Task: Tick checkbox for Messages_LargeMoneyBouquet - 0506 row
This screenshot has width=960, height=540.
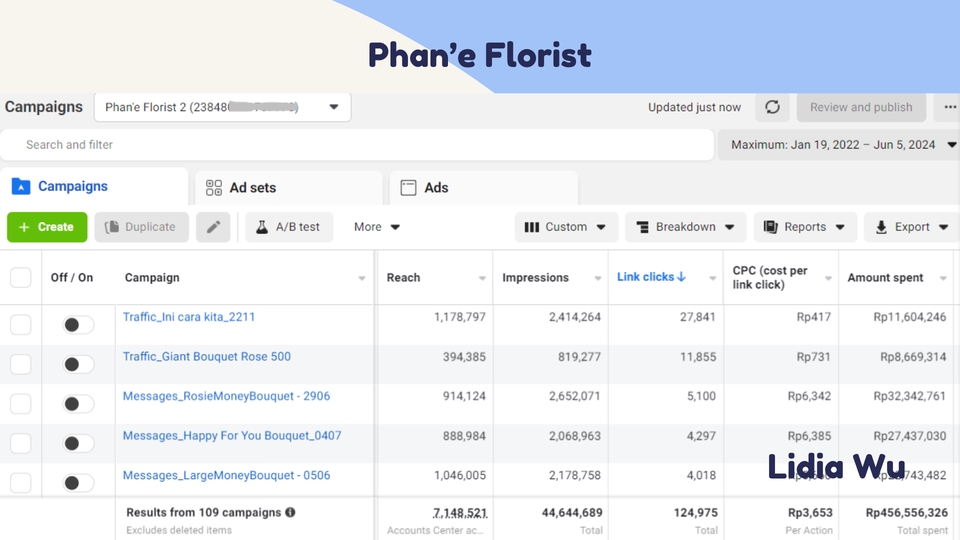Action: tap(21, 482)
